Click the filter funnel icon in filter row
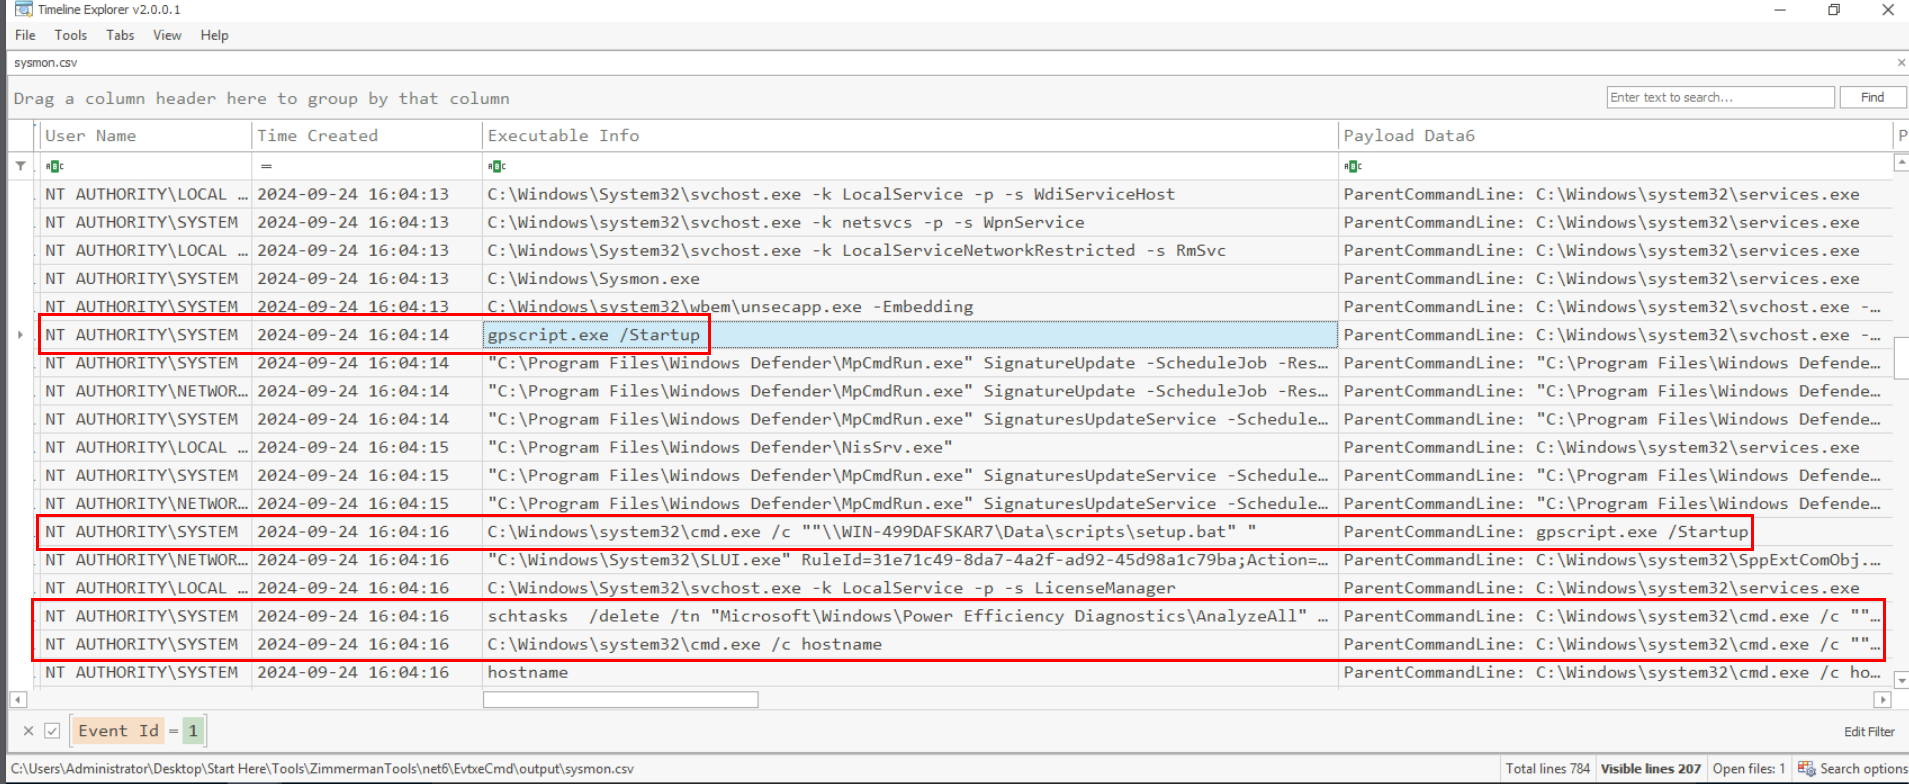 (x=20, y=166)
